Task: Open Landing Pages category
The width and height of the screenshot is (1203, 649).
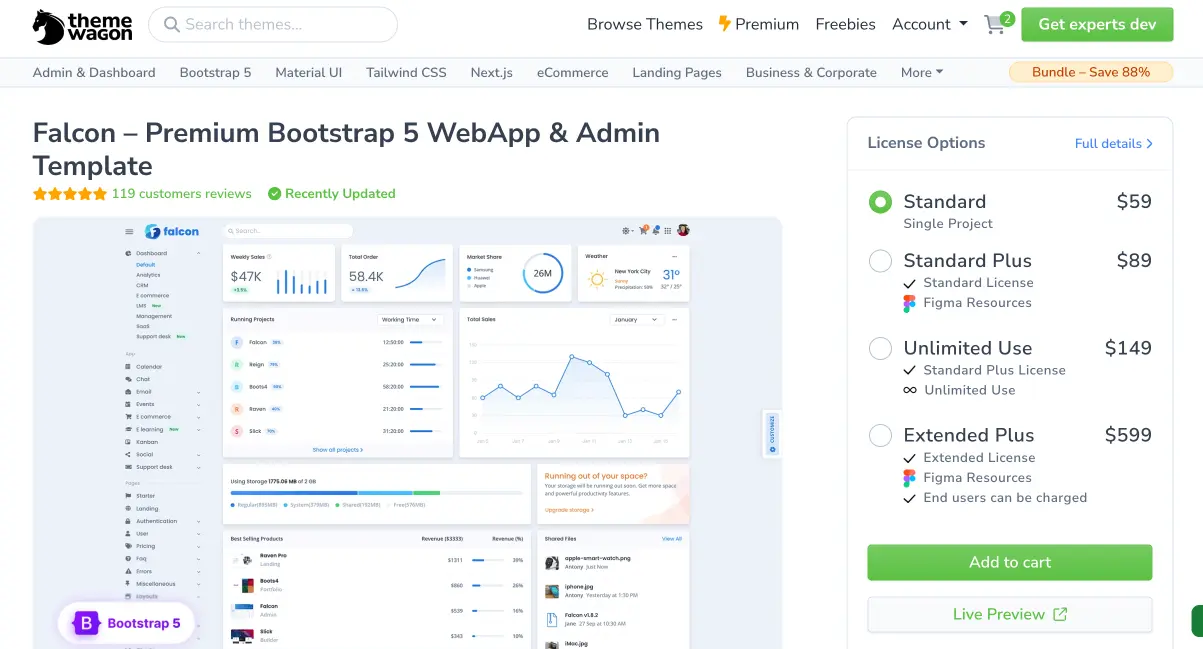Action: (x=677, y=72)
